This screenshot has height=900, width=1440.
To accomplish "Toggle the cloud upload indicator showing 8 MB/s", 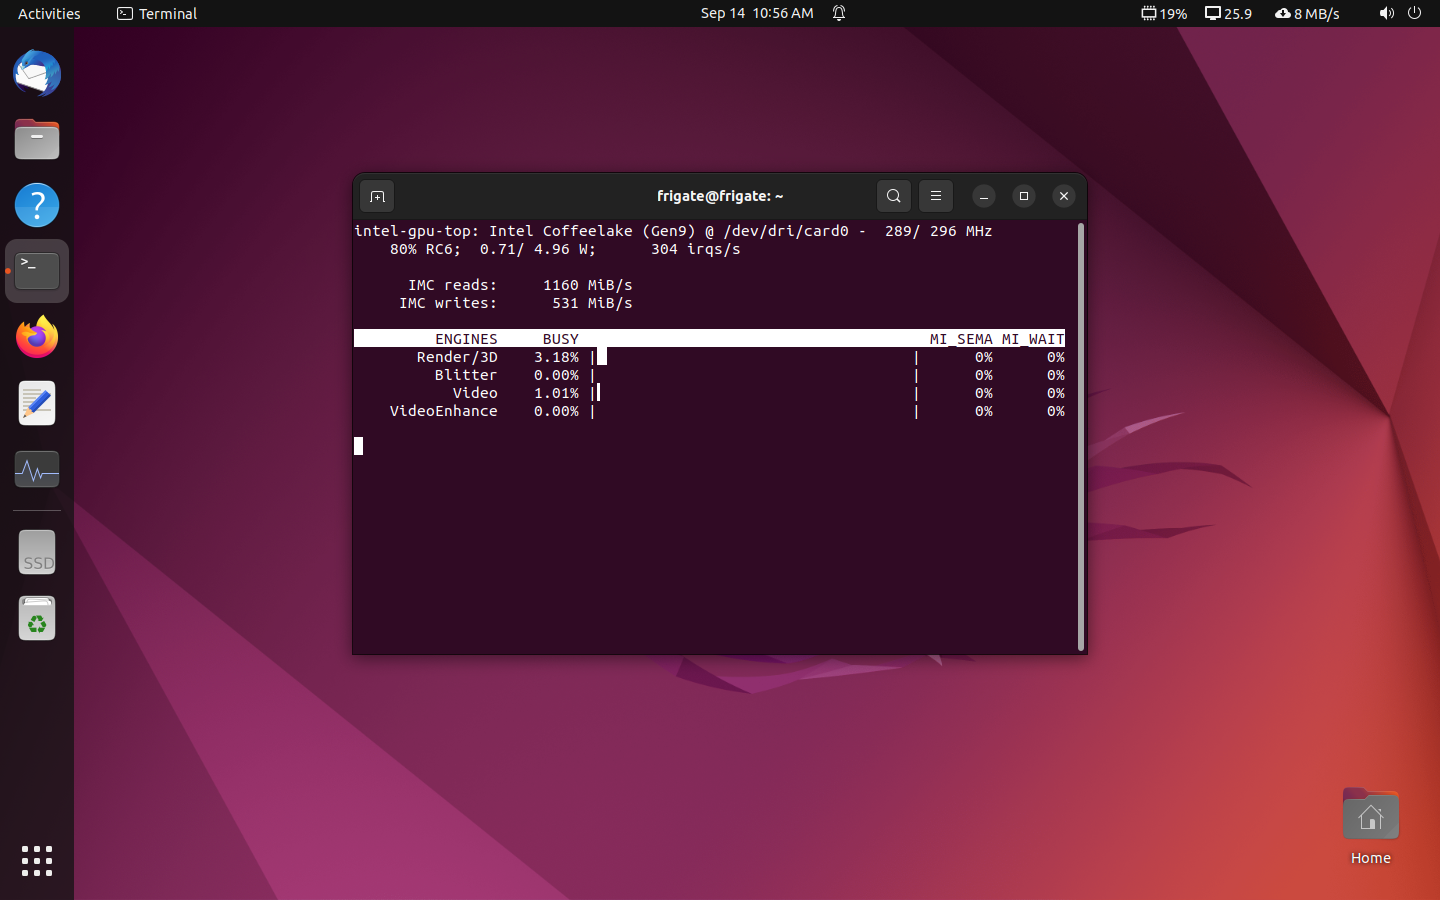I will click(1307, 13).
